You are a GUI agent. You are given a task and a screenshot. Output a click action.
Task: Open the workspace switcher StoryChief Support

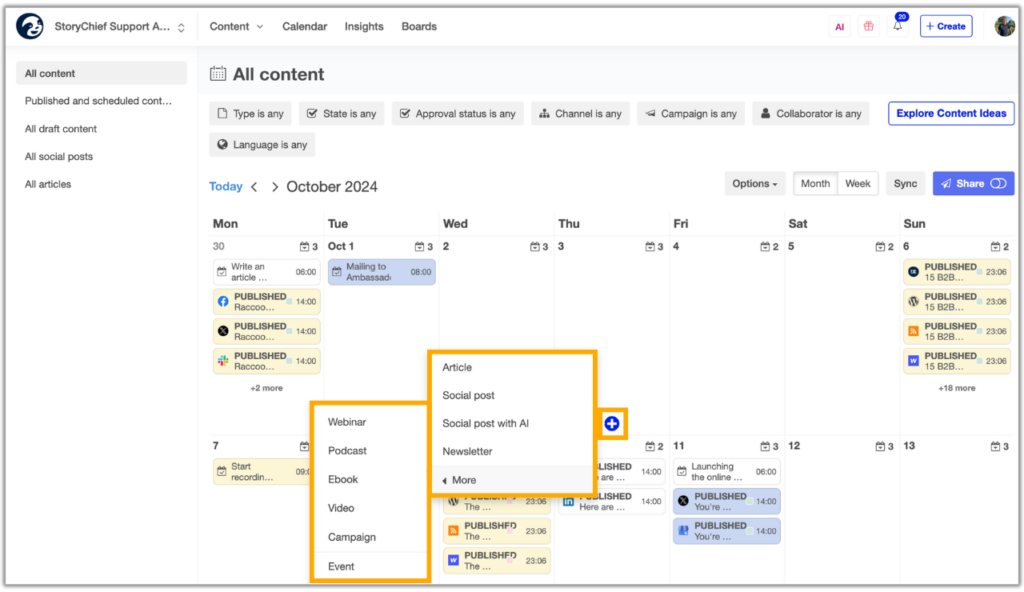click(120, 27)
